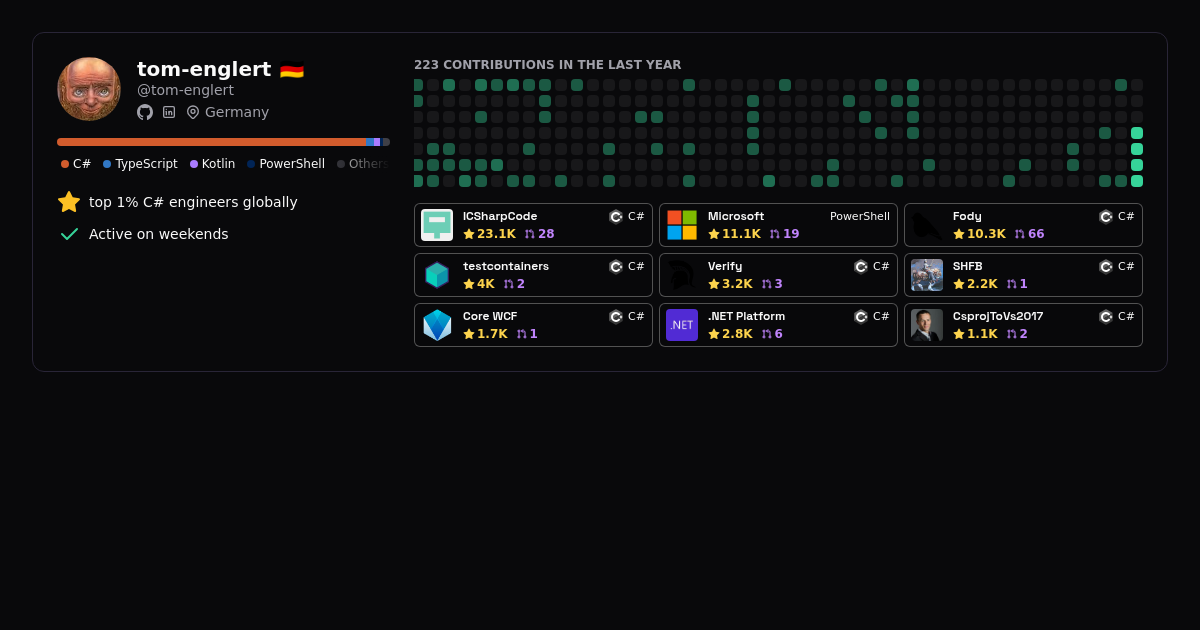Open the .NET Platform repository name
1200x630 pixels.
click(746, 316)
